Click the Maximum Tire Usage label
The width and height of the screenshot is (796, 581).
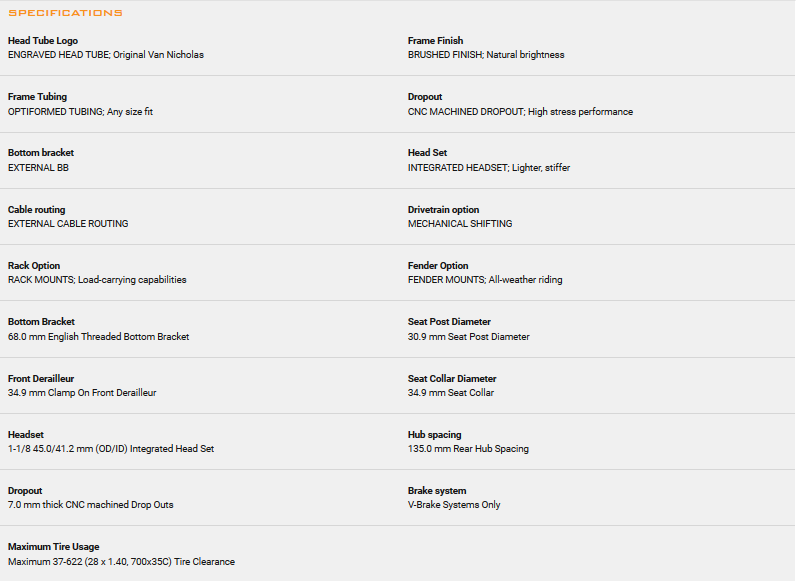54,547
